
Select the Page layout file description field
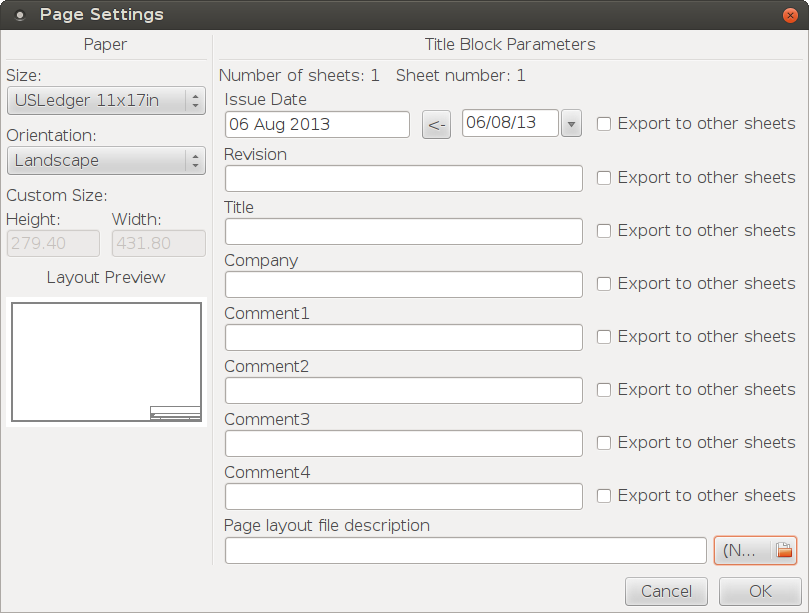pyautogui.click(x=465, y=550)
